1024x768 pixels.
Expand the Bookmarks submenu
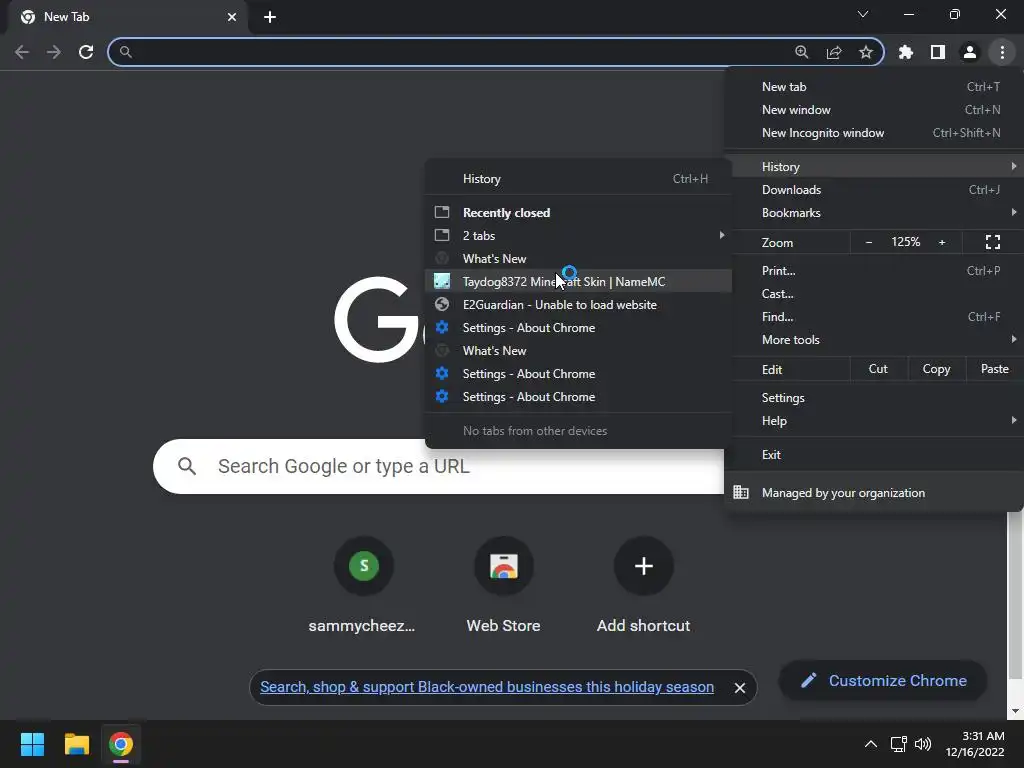pos(874,213)
